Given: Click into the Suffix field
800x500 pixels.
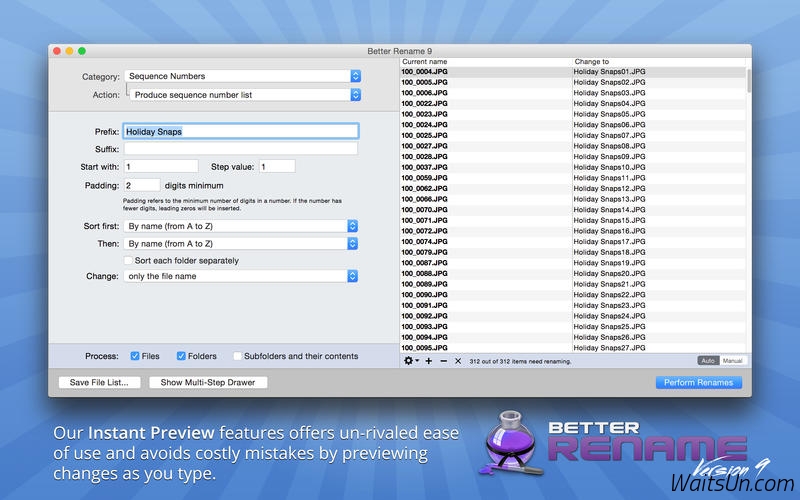Looking at the screenshot, I should point(241,149).
